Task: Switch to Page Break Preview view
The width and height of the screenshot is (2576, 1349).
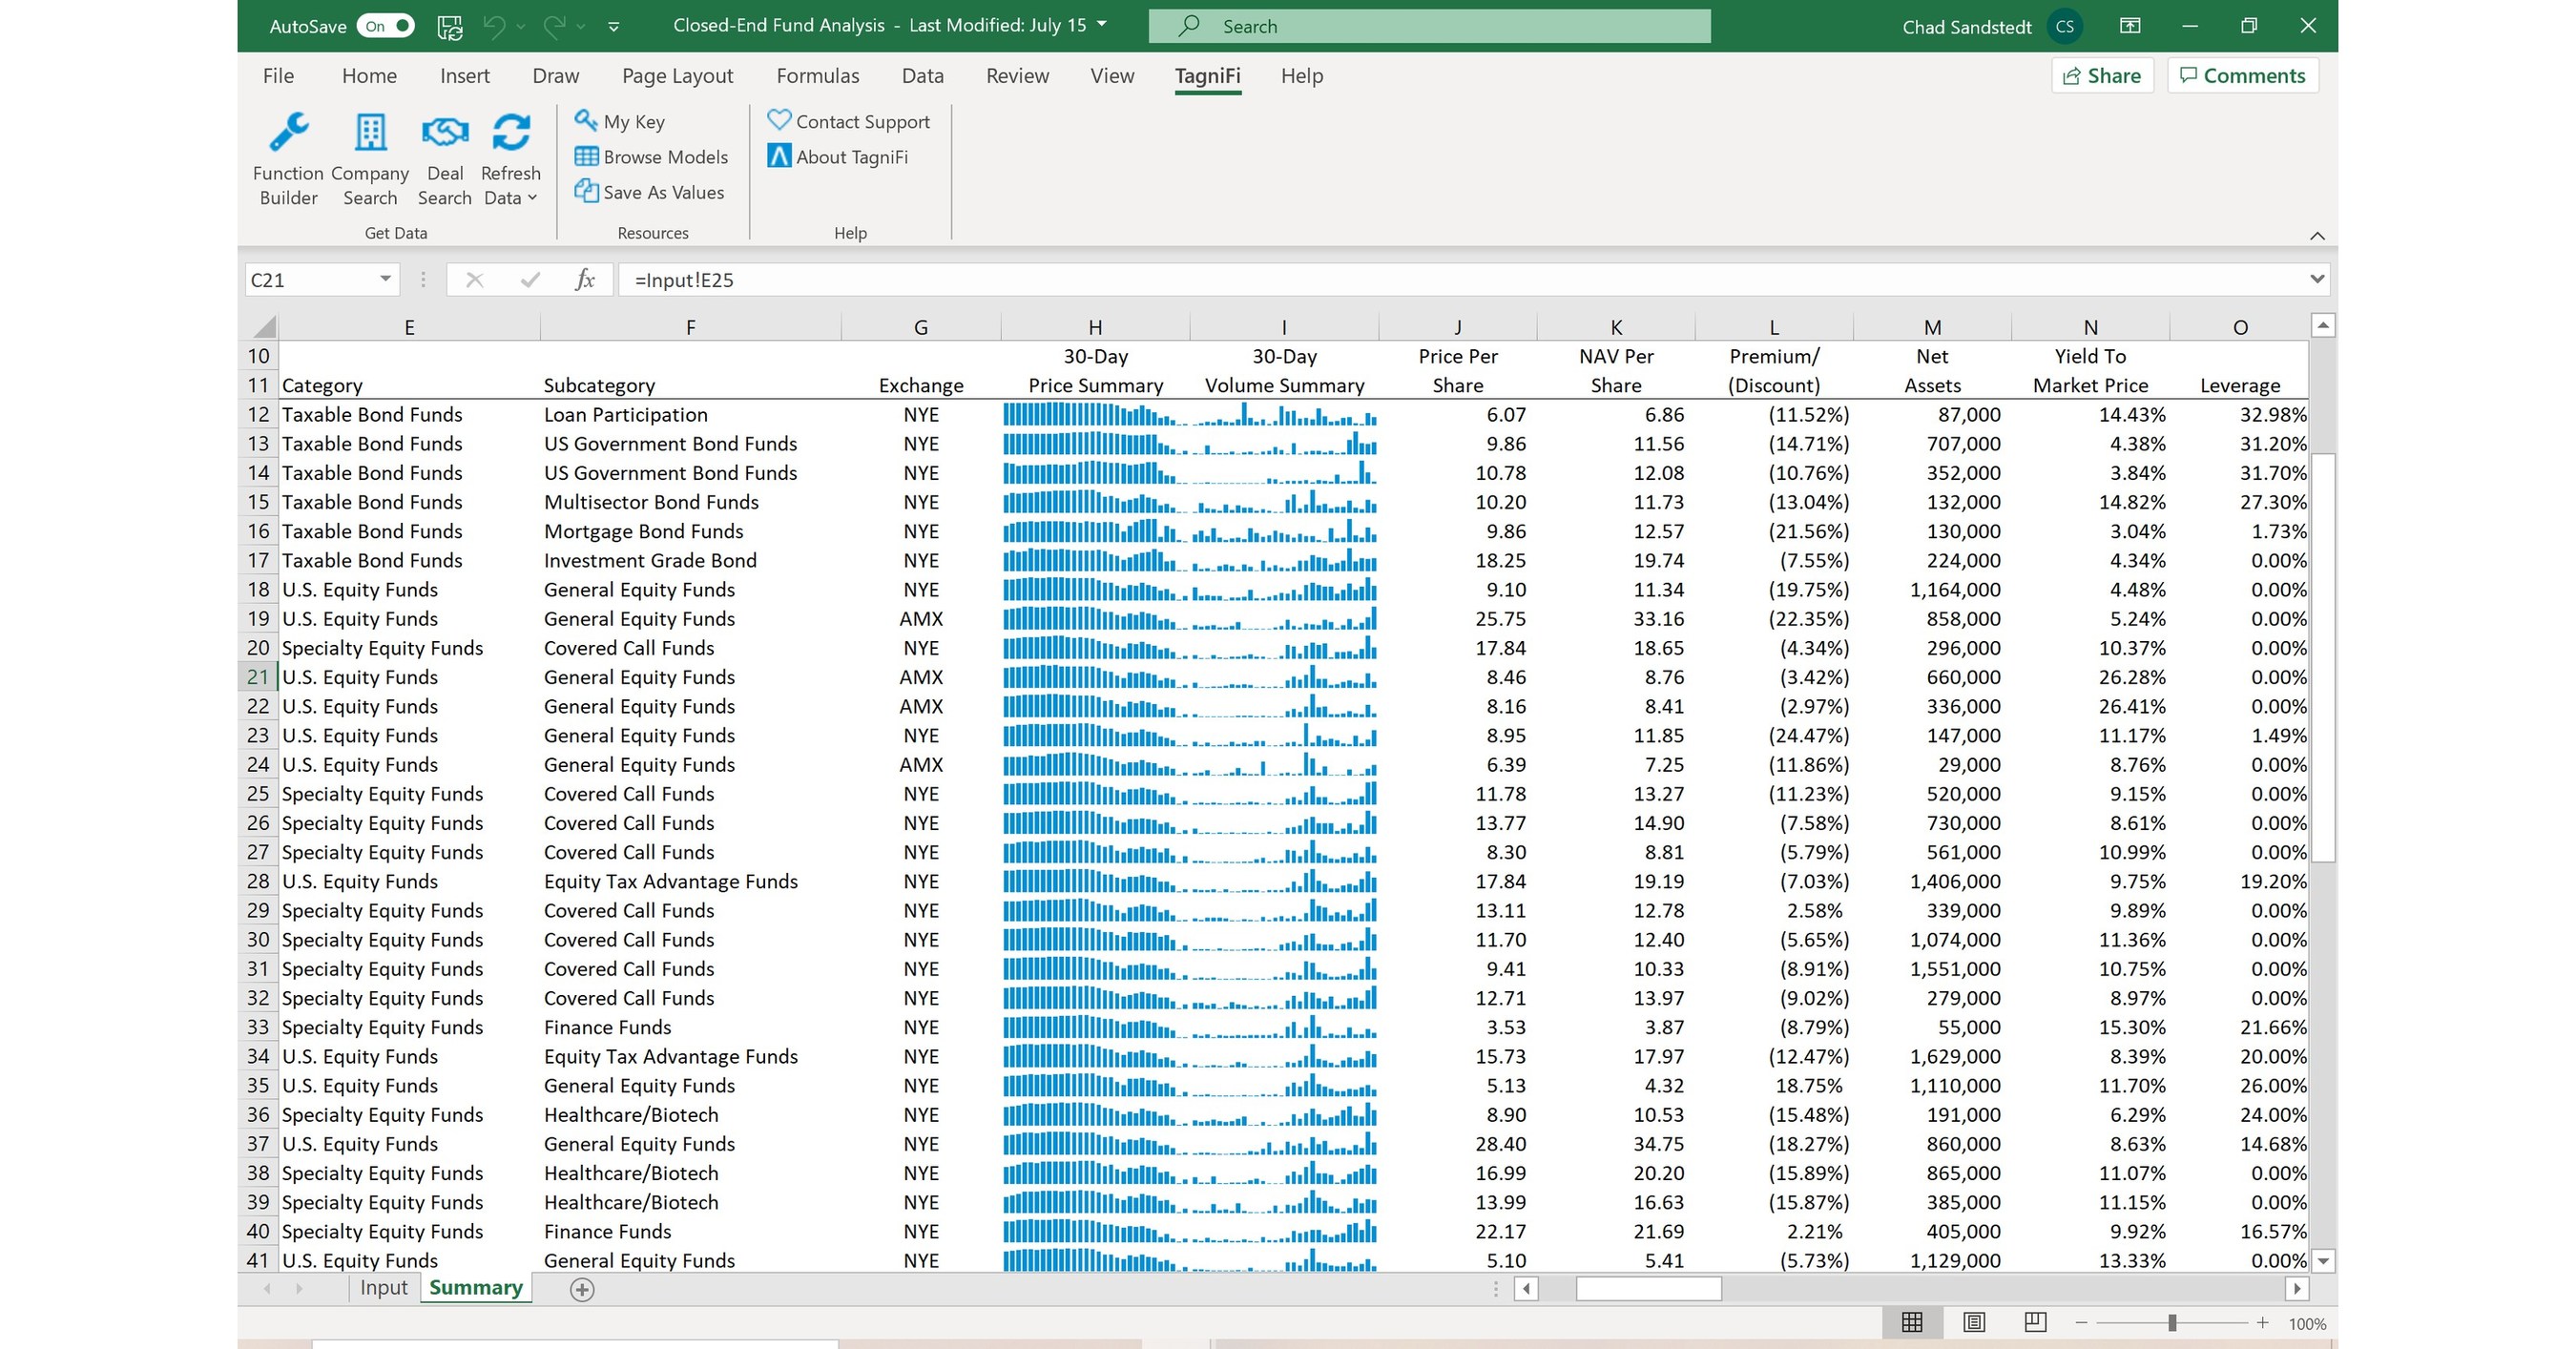Action: coord(2035,1322)
